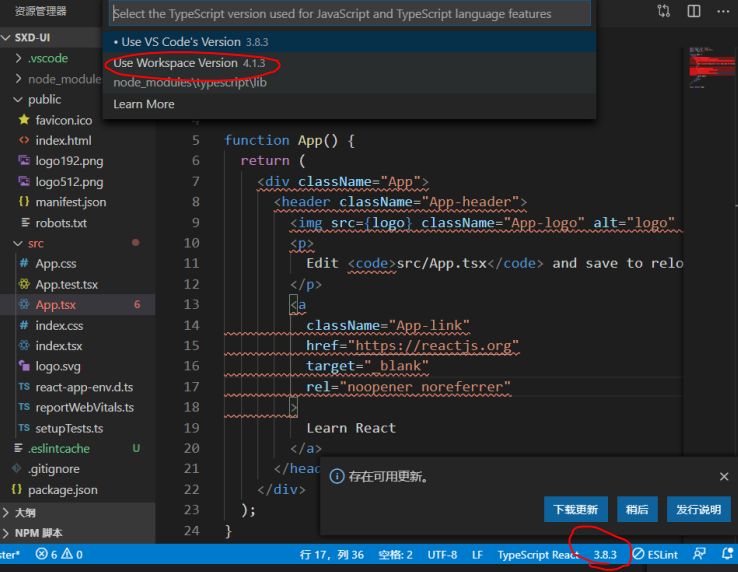Click 稍后 later button
The width and height of the screenshot is (738, 572).
point(637,509)
